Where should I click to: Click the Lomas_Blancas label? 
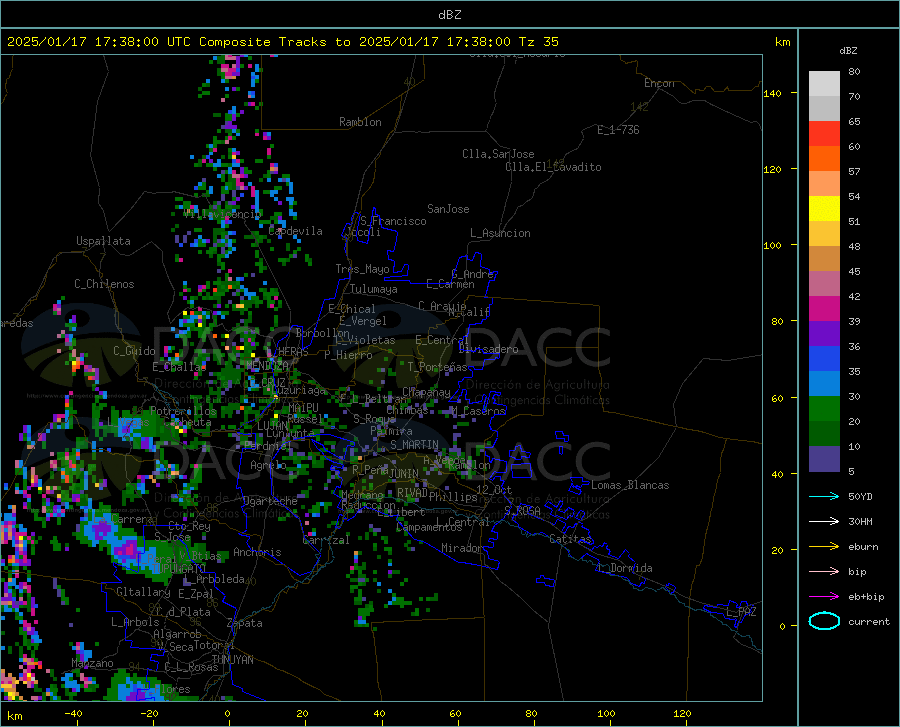630,485
